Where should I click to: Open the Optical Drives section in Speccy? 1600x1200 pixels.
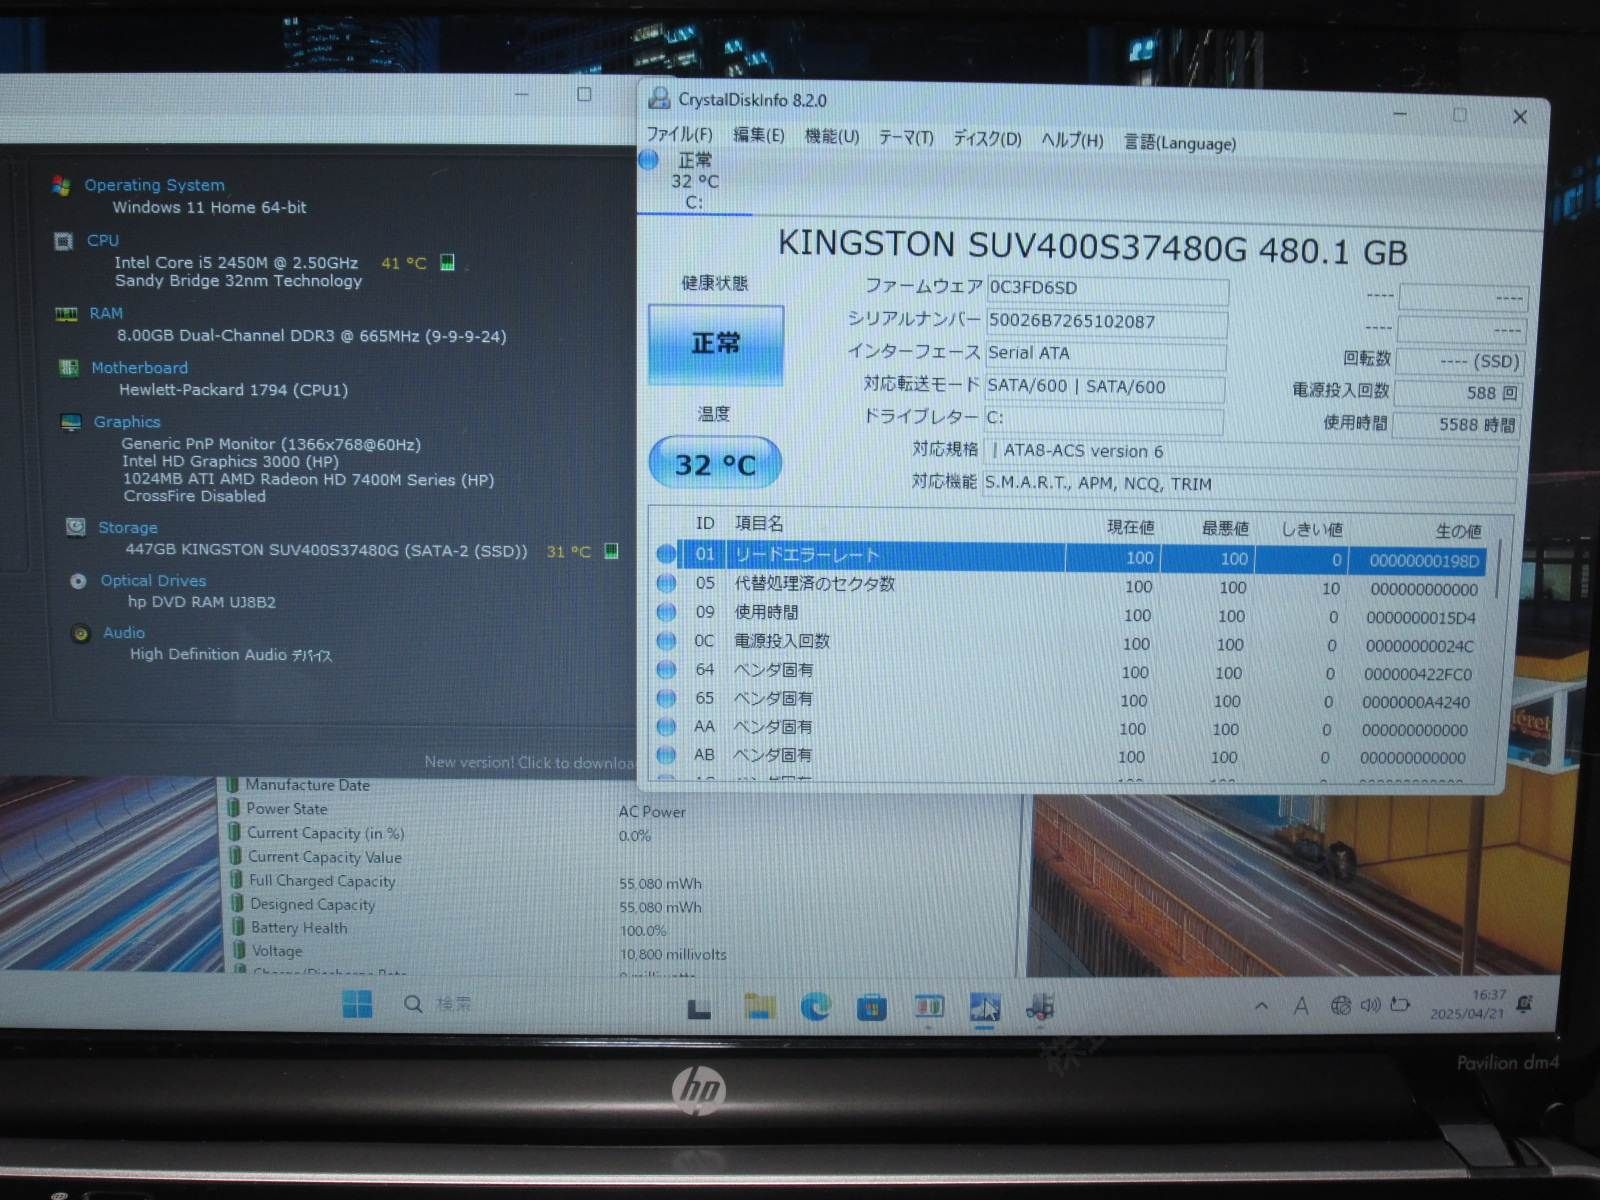[153, 581]
